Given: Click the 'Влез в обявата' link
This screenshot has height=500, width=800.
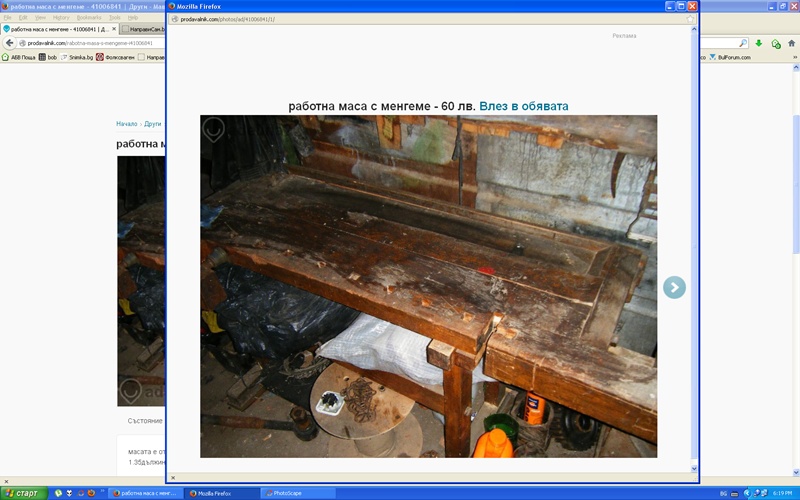Looking at the screenshot, I should tap(524, 106).
